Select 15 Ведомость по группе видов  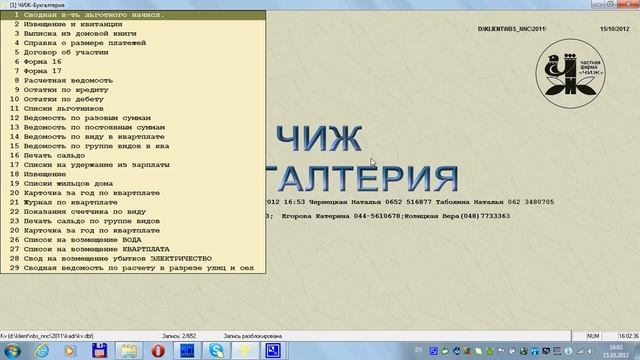coord(133,146)
